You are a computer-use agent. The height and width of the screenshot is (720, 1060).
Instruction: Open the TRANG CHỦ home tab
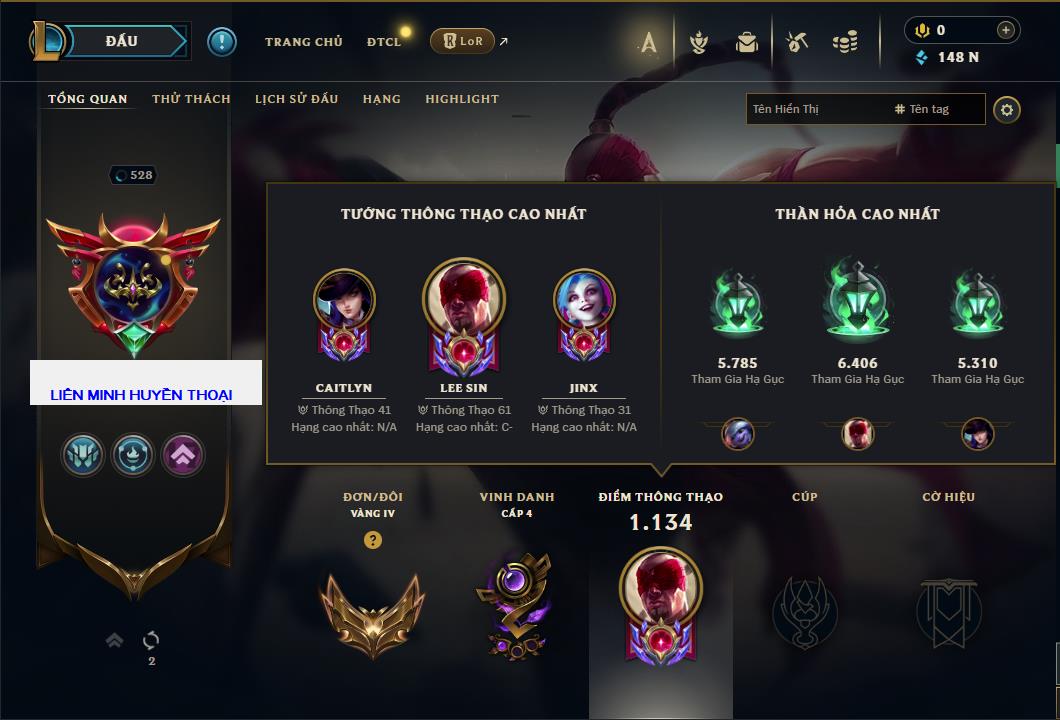304,42
